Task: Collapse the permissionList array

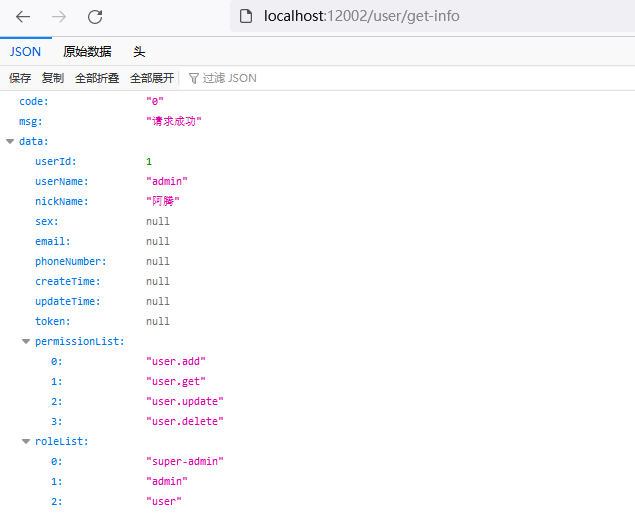Action: point(26,342)
